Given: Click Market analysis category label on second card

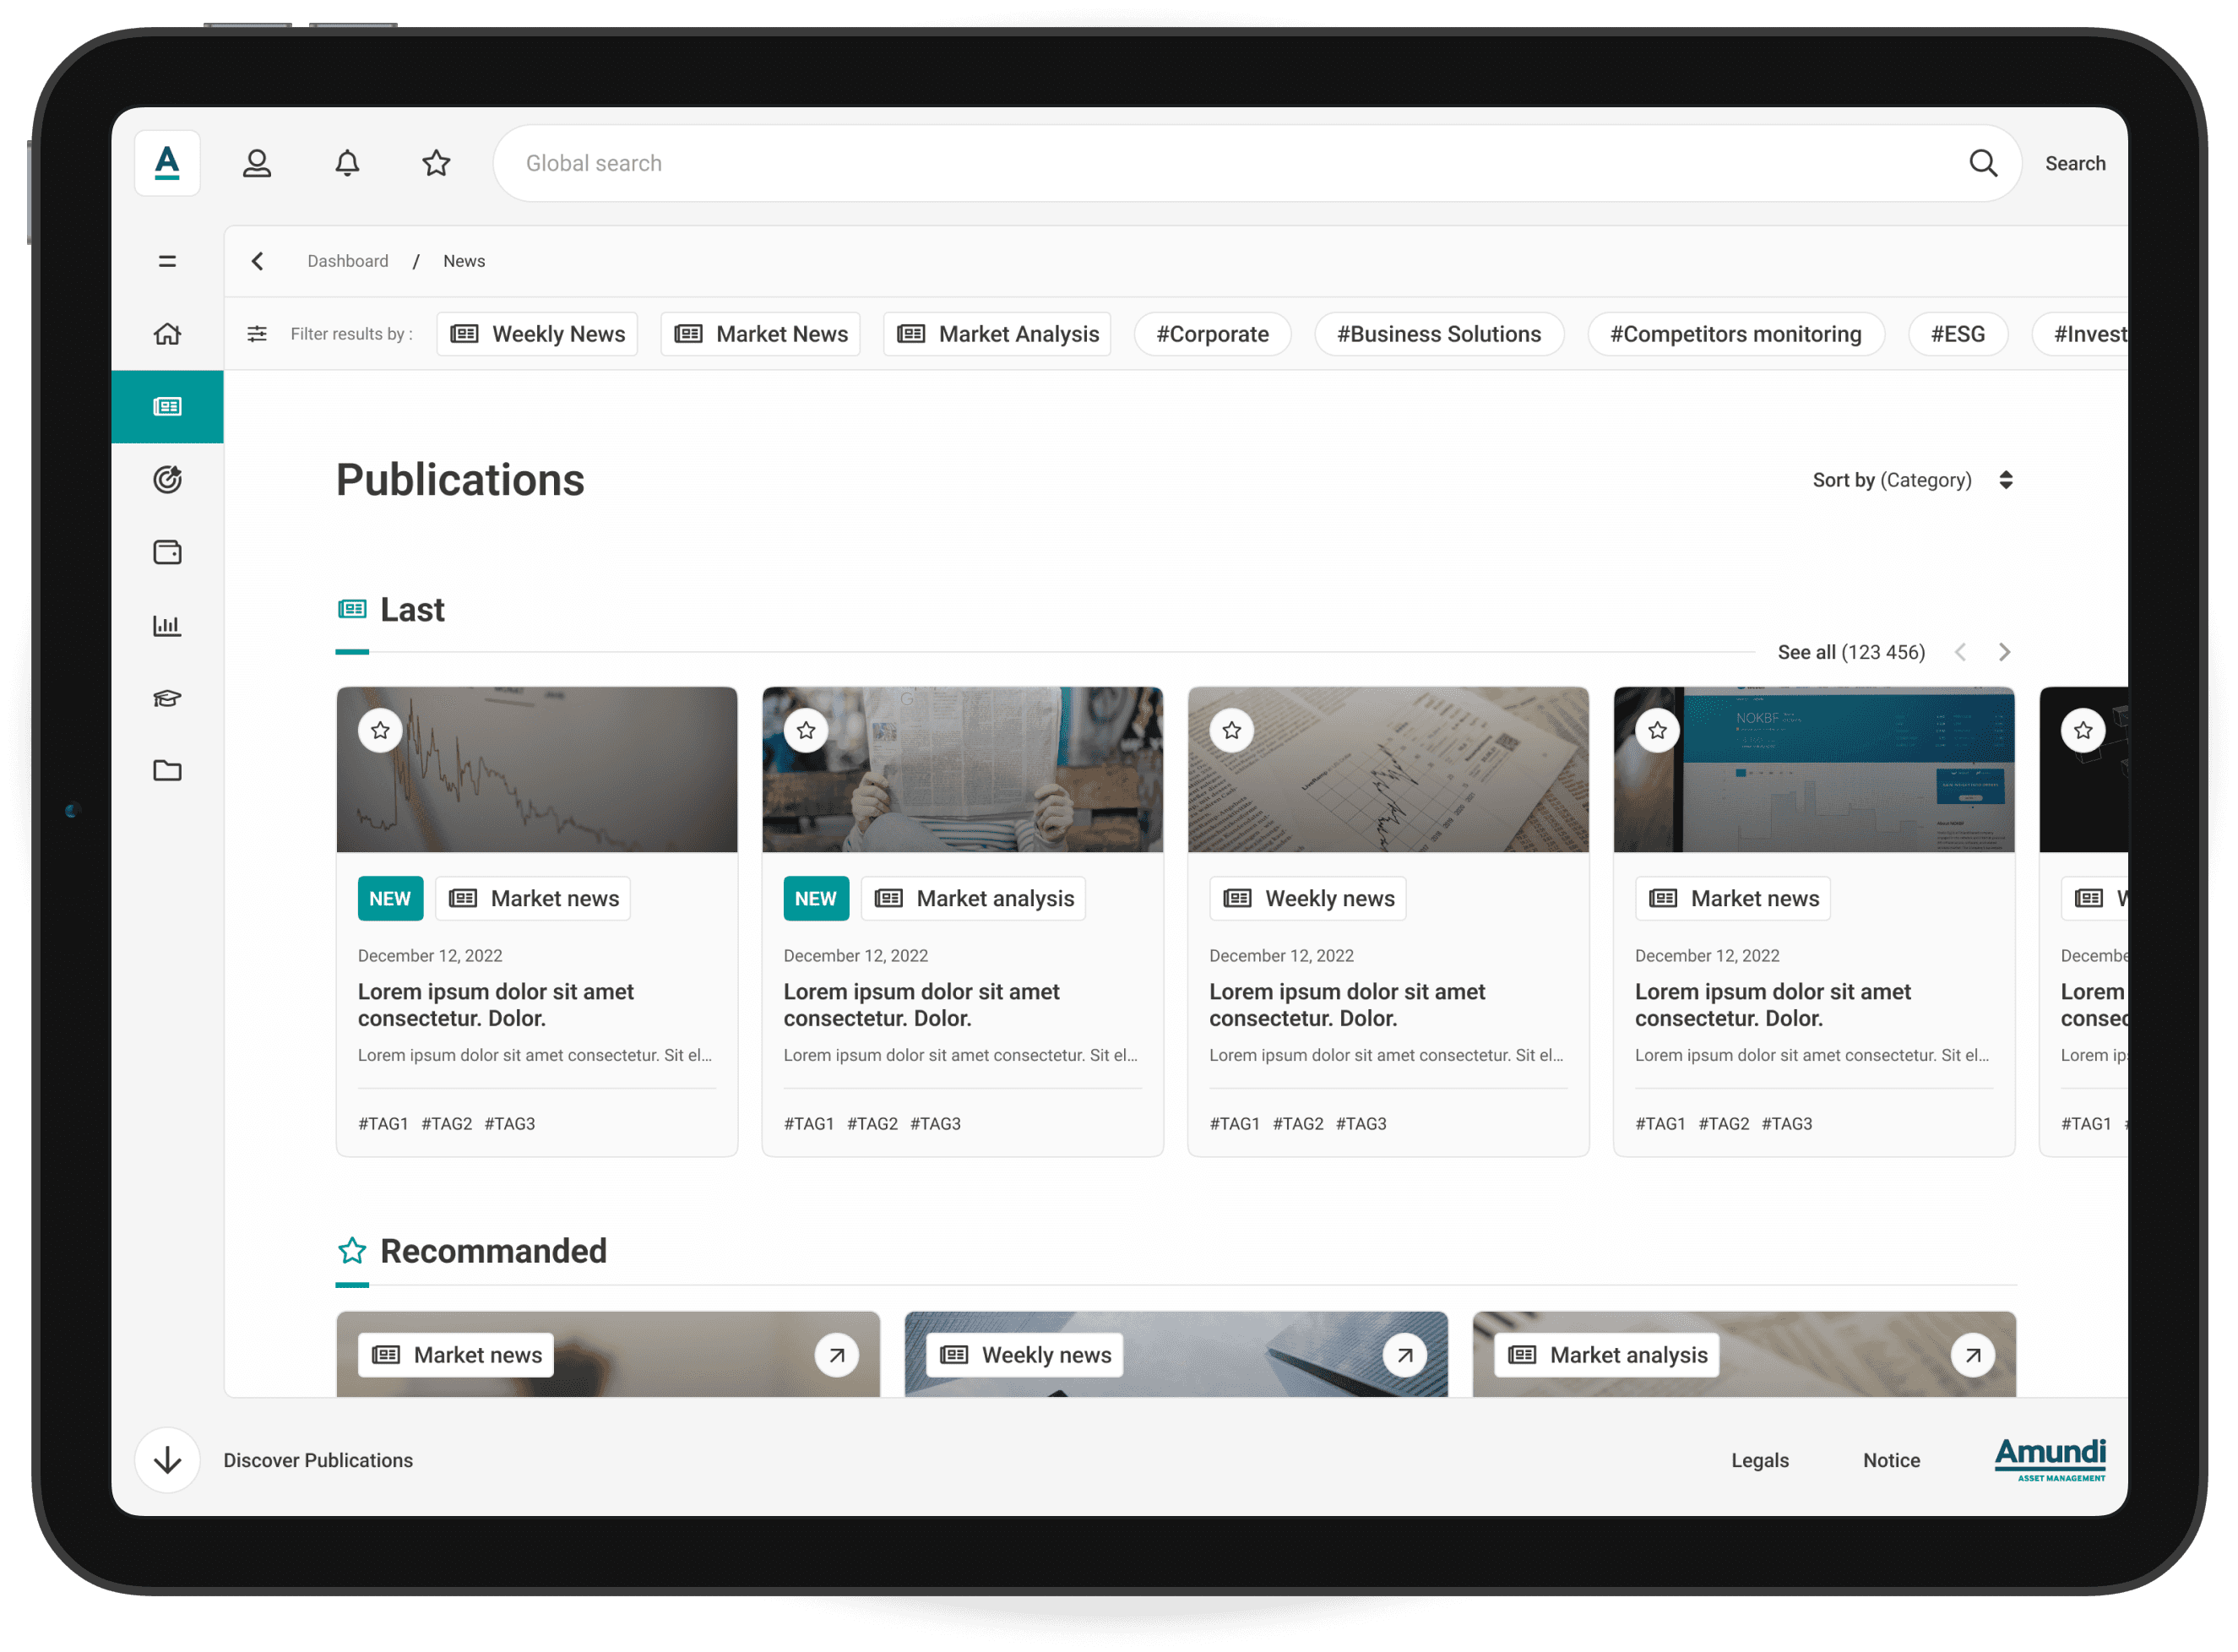Looking at the screenshot, I should click(974, 898).
